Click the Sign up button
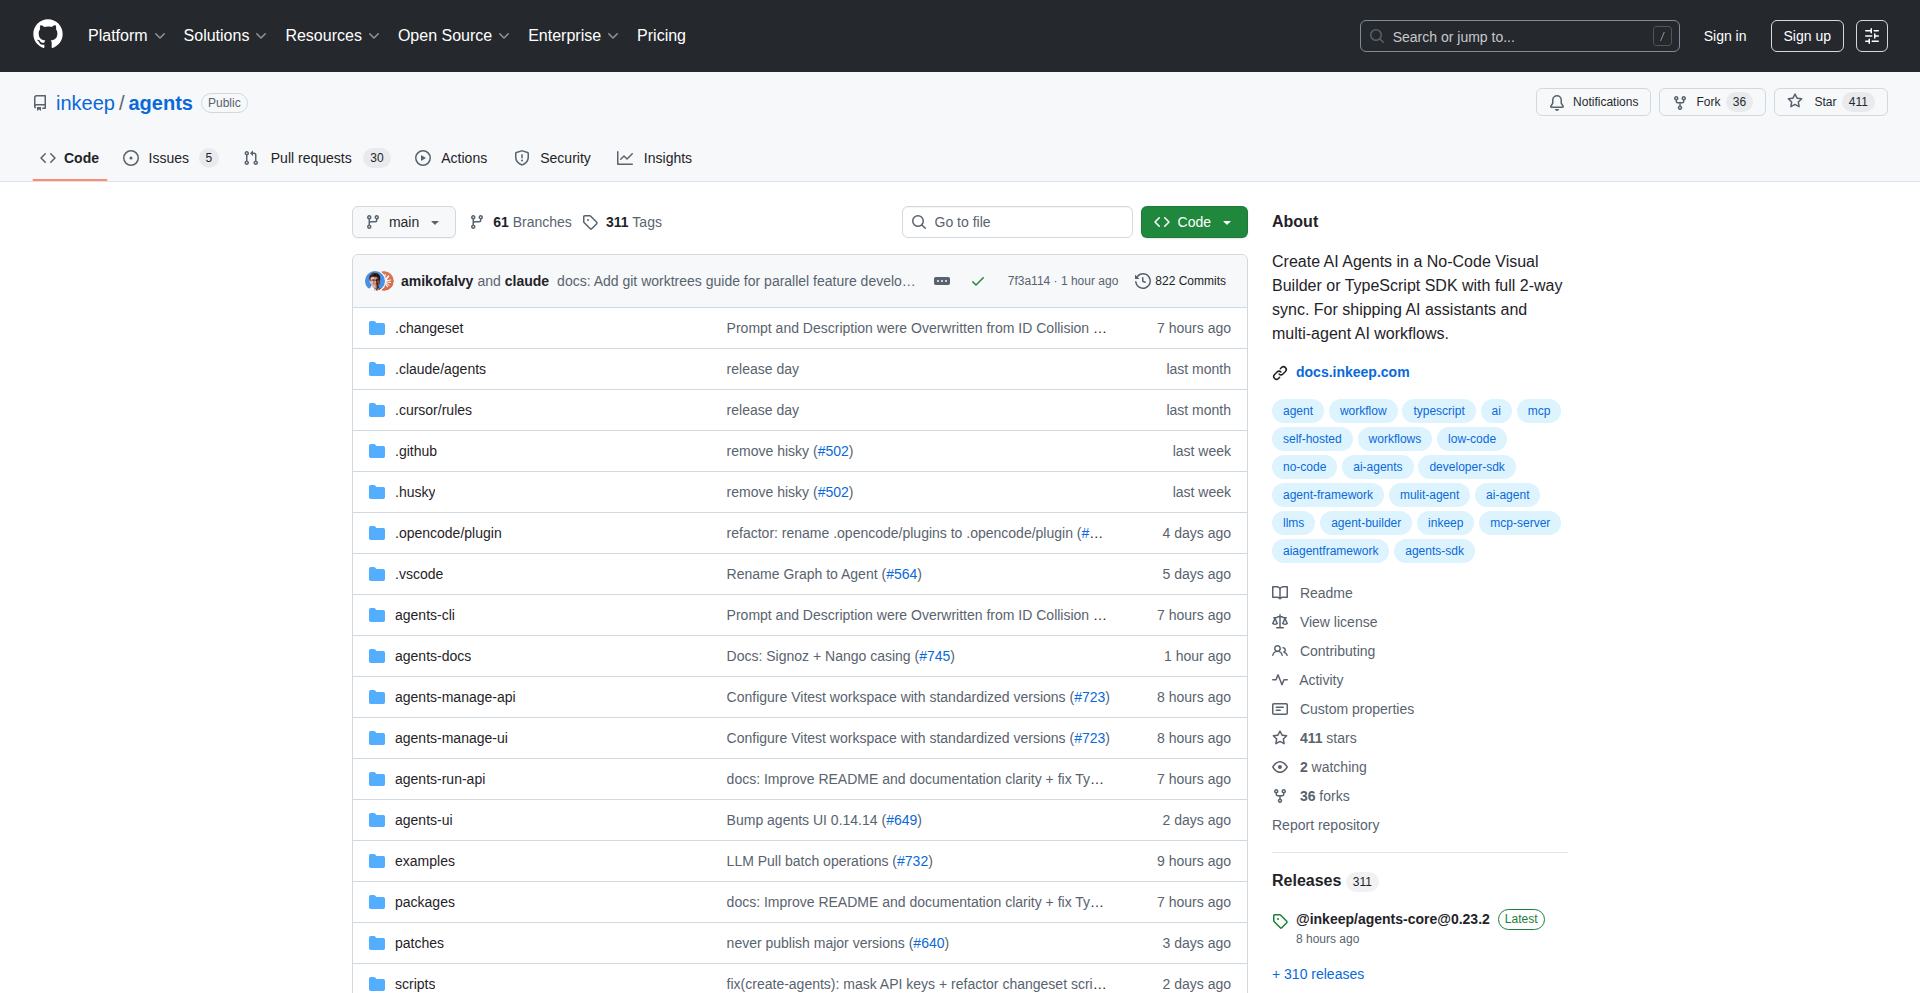The width and height of the screenshot is (1920, 993). [x=1806, y=36]
